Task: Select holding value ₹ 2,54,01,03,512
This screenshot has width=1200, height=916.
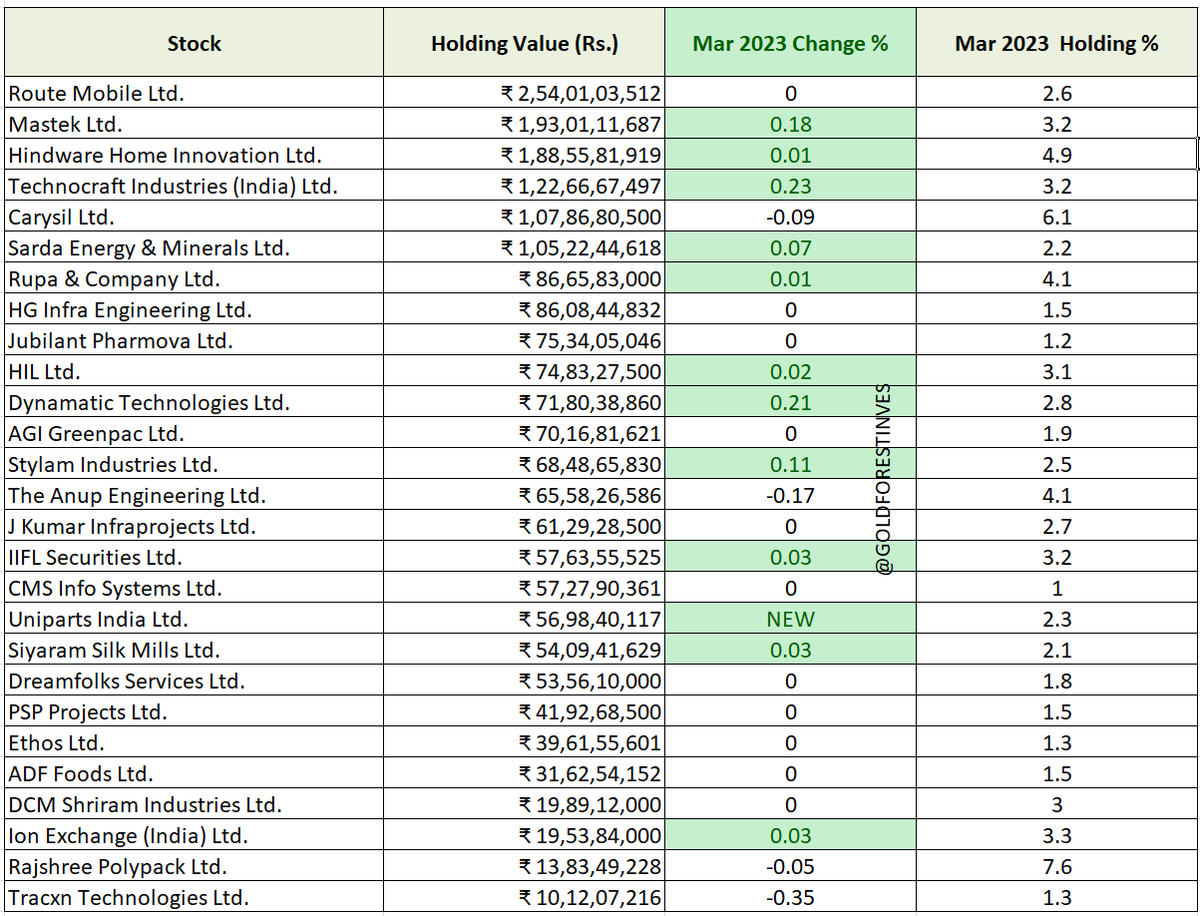Action: point(524,94)
